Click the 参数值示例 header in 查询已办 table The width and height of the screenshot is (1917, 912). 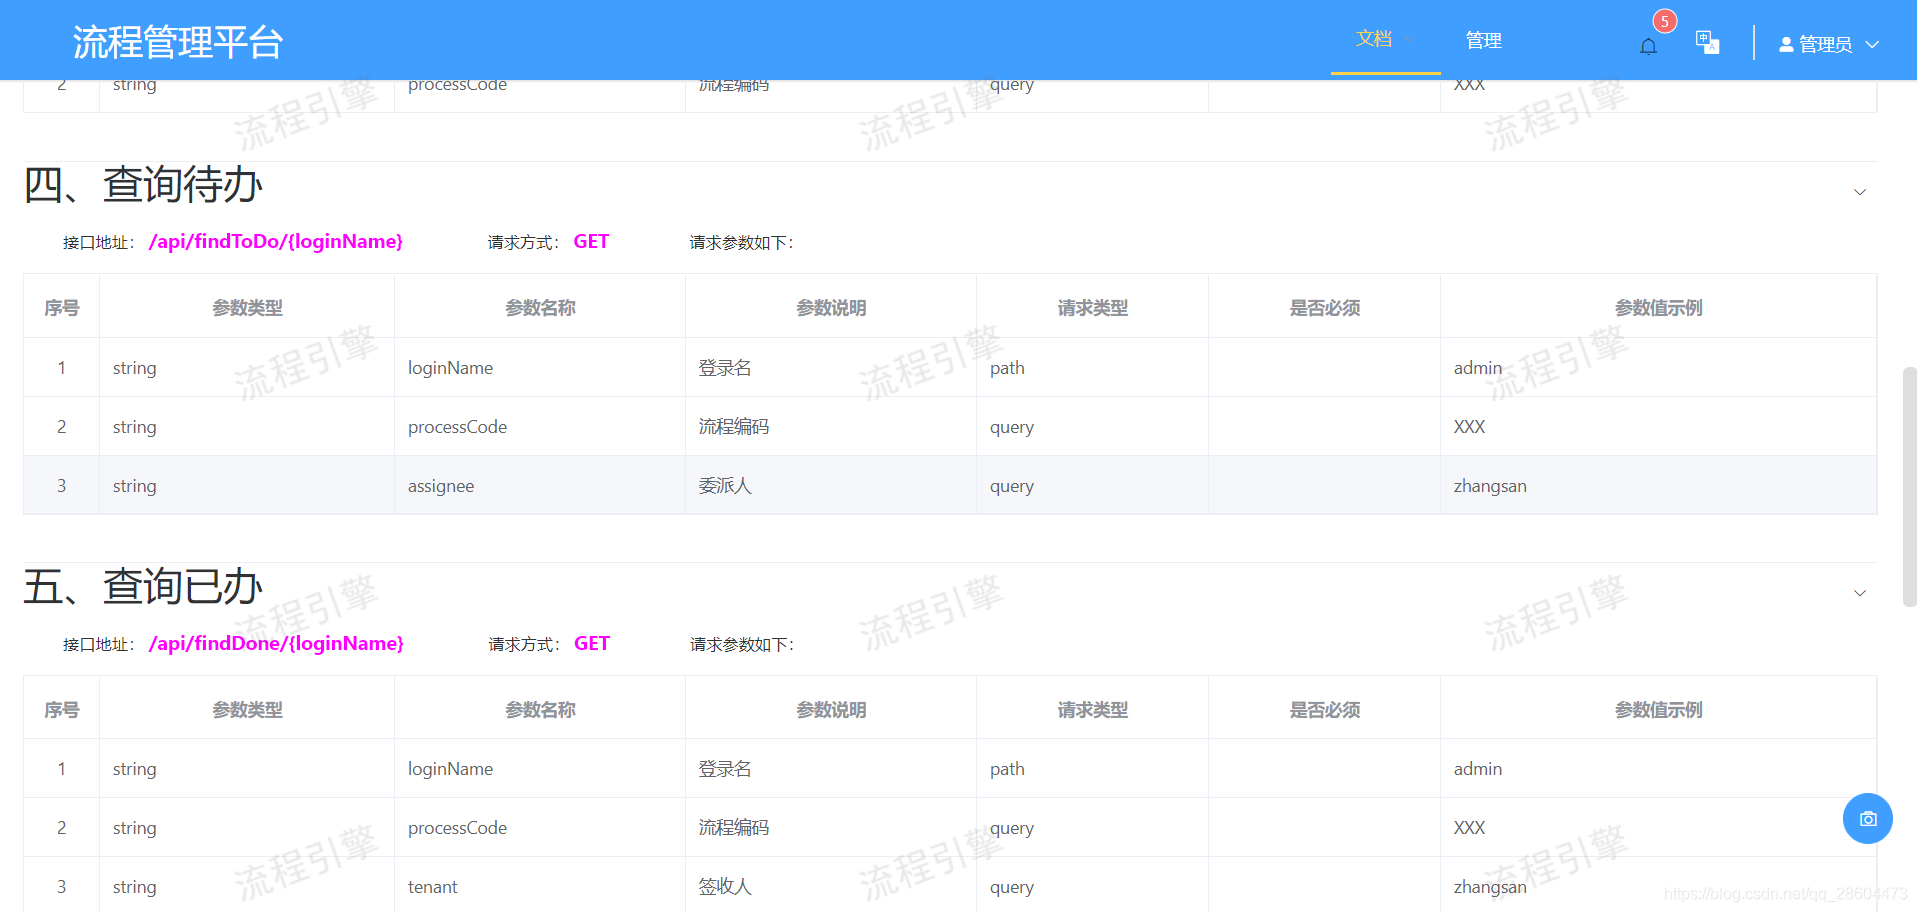[x=1658, y=710]
